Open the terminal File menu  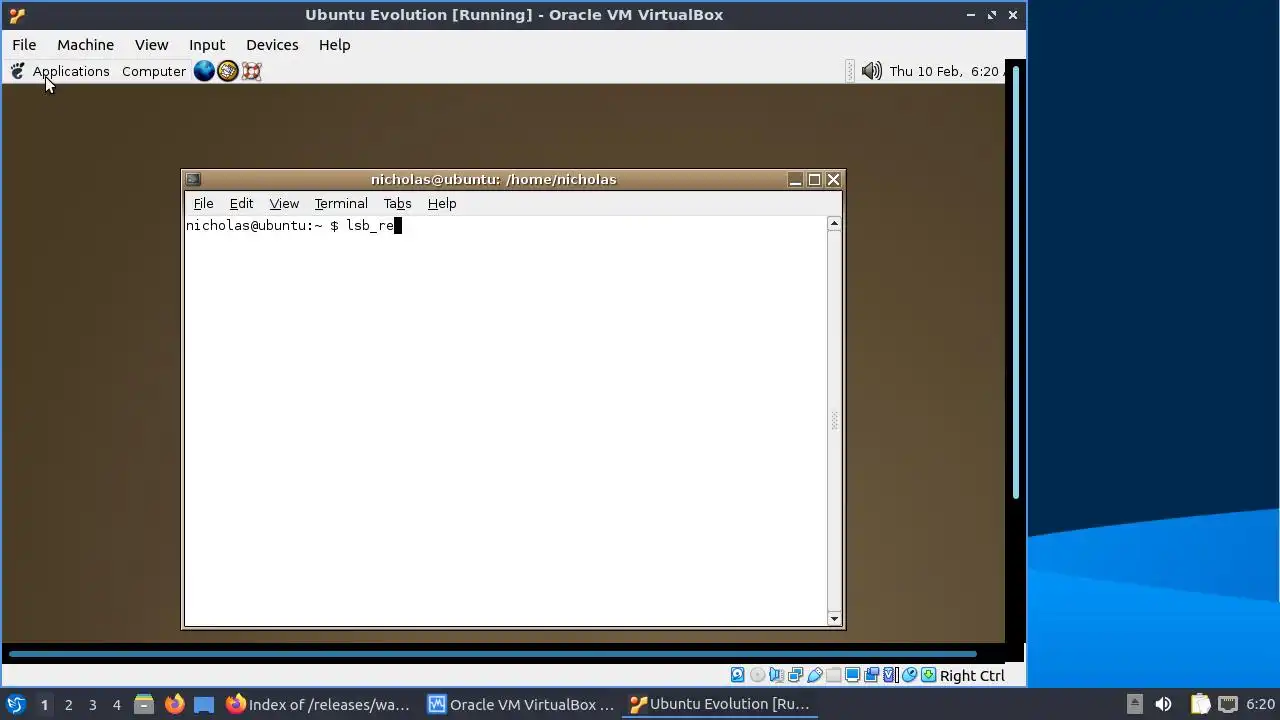203,203
